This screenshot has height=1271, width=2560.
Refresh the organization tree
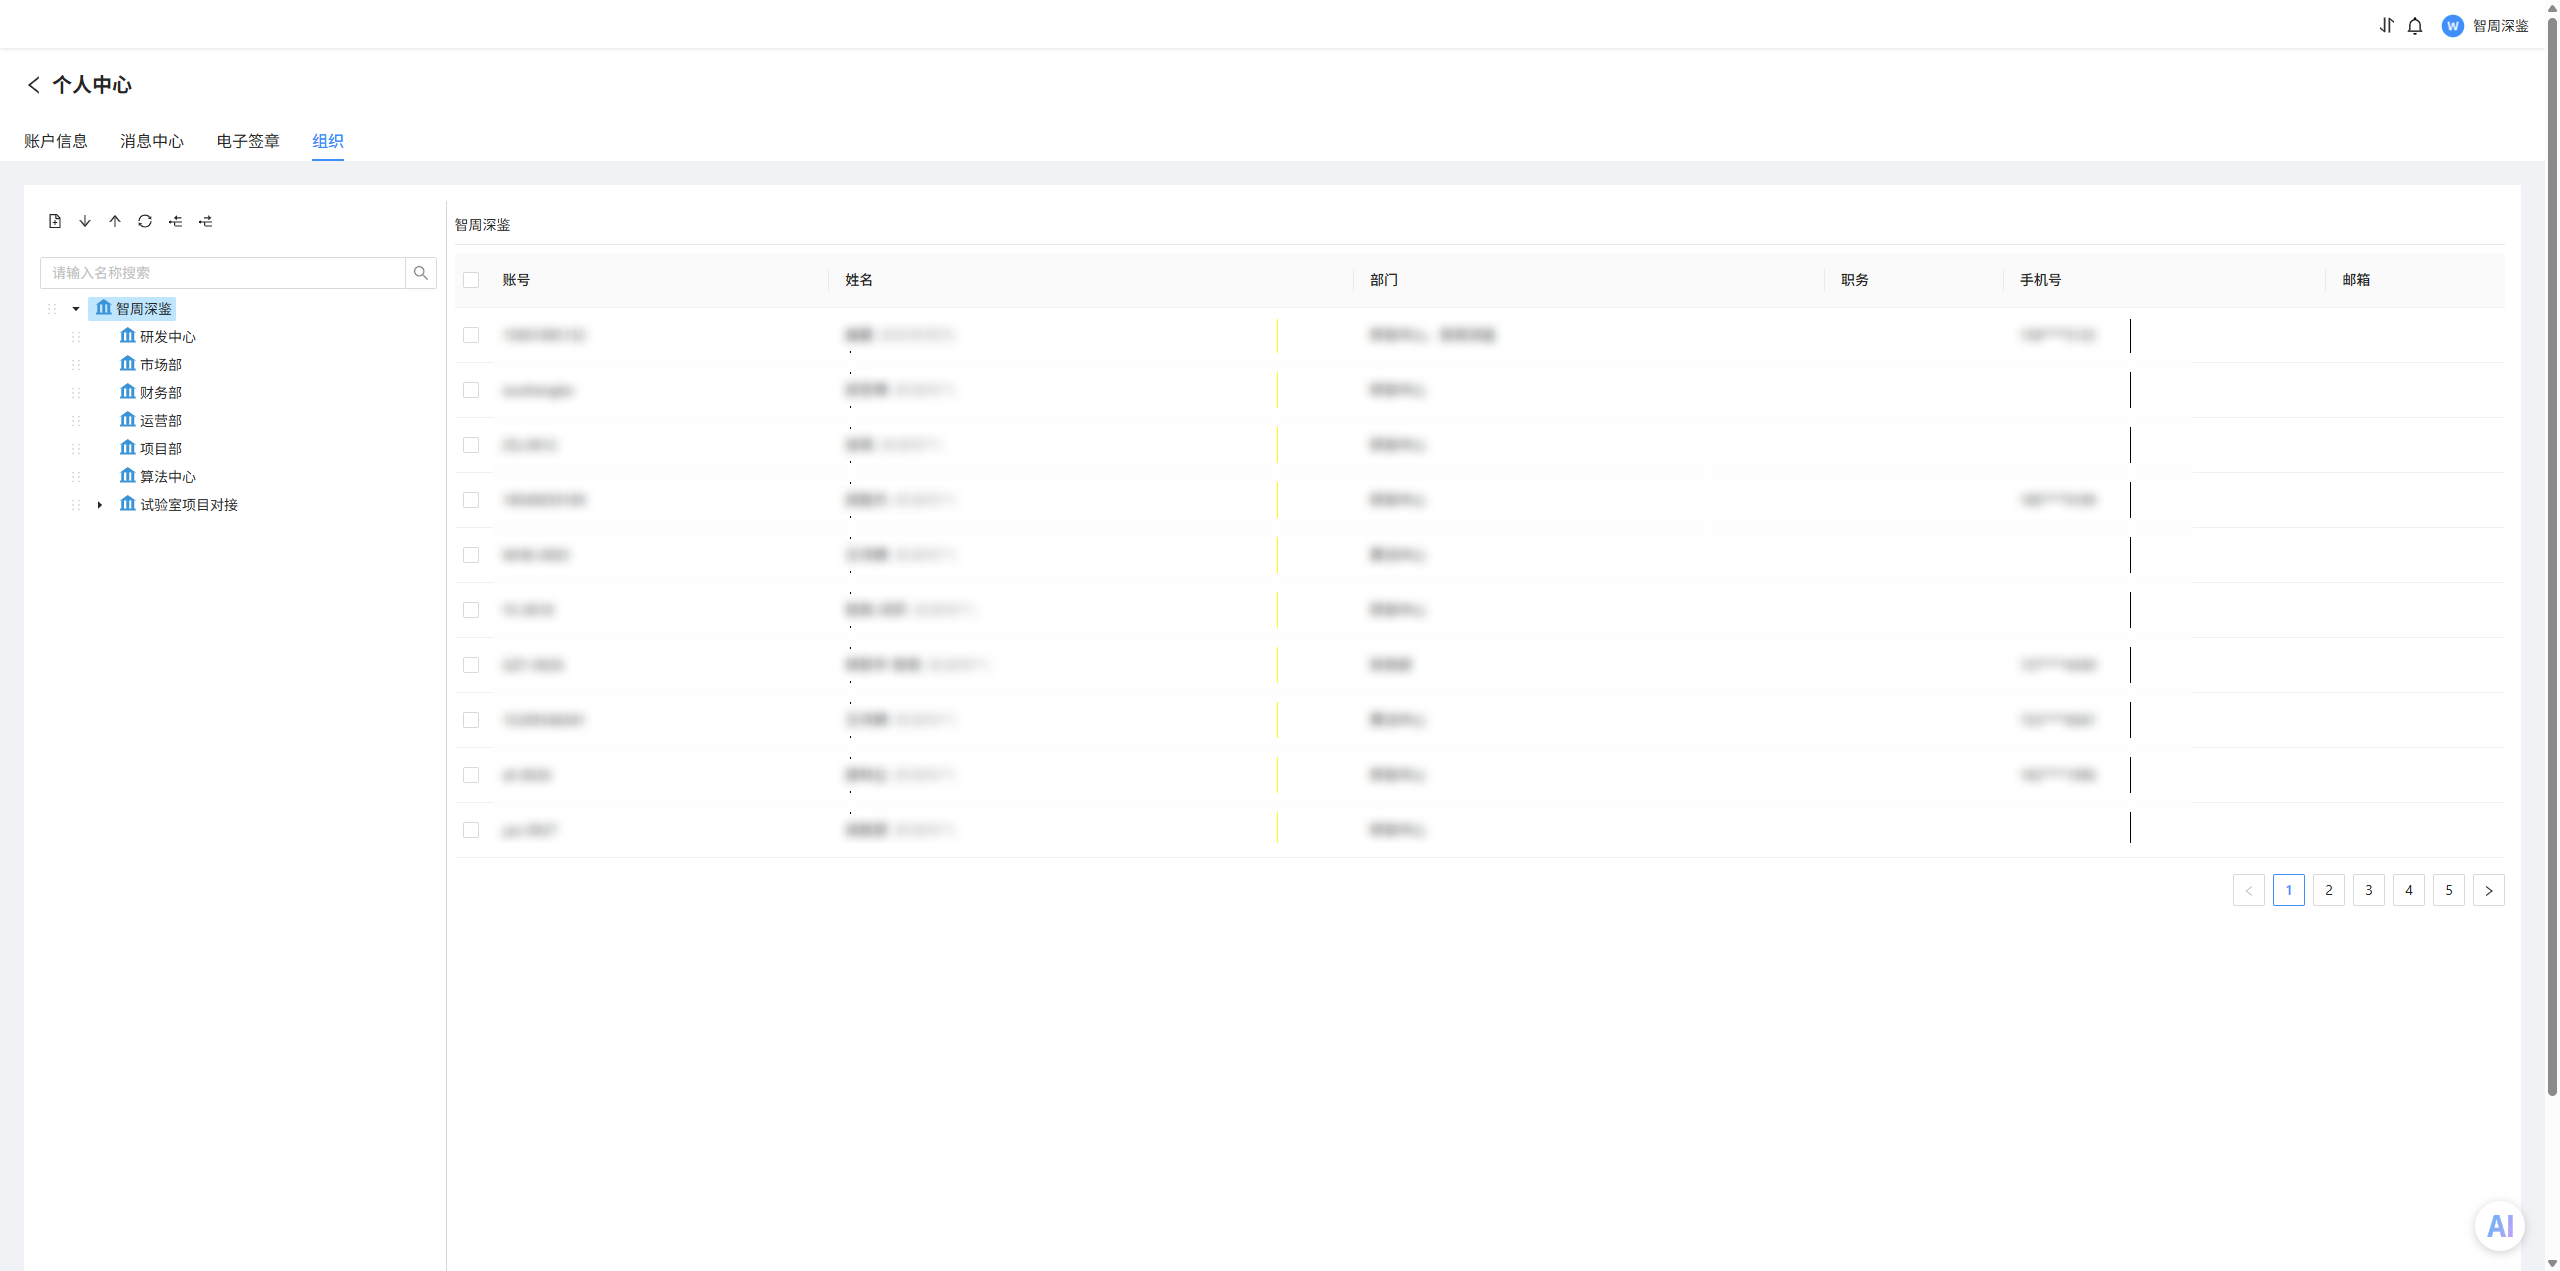(x=145, y=221)
